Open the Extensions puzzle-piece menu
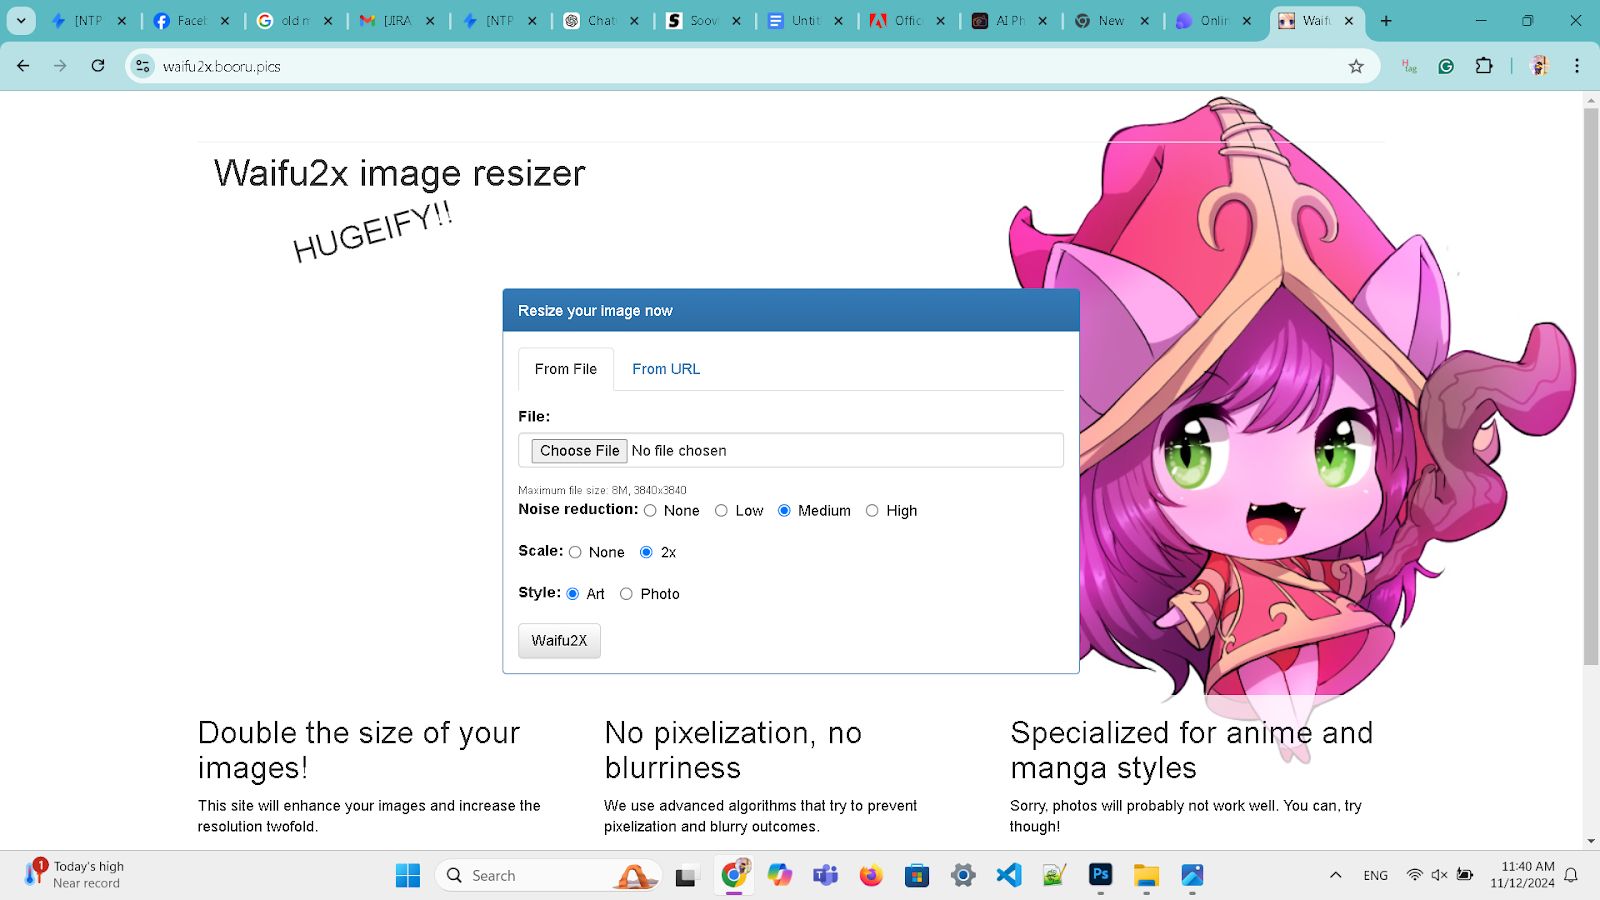Image resolution: width=1600 pixels, height=900 pixels. (1484, 66)
